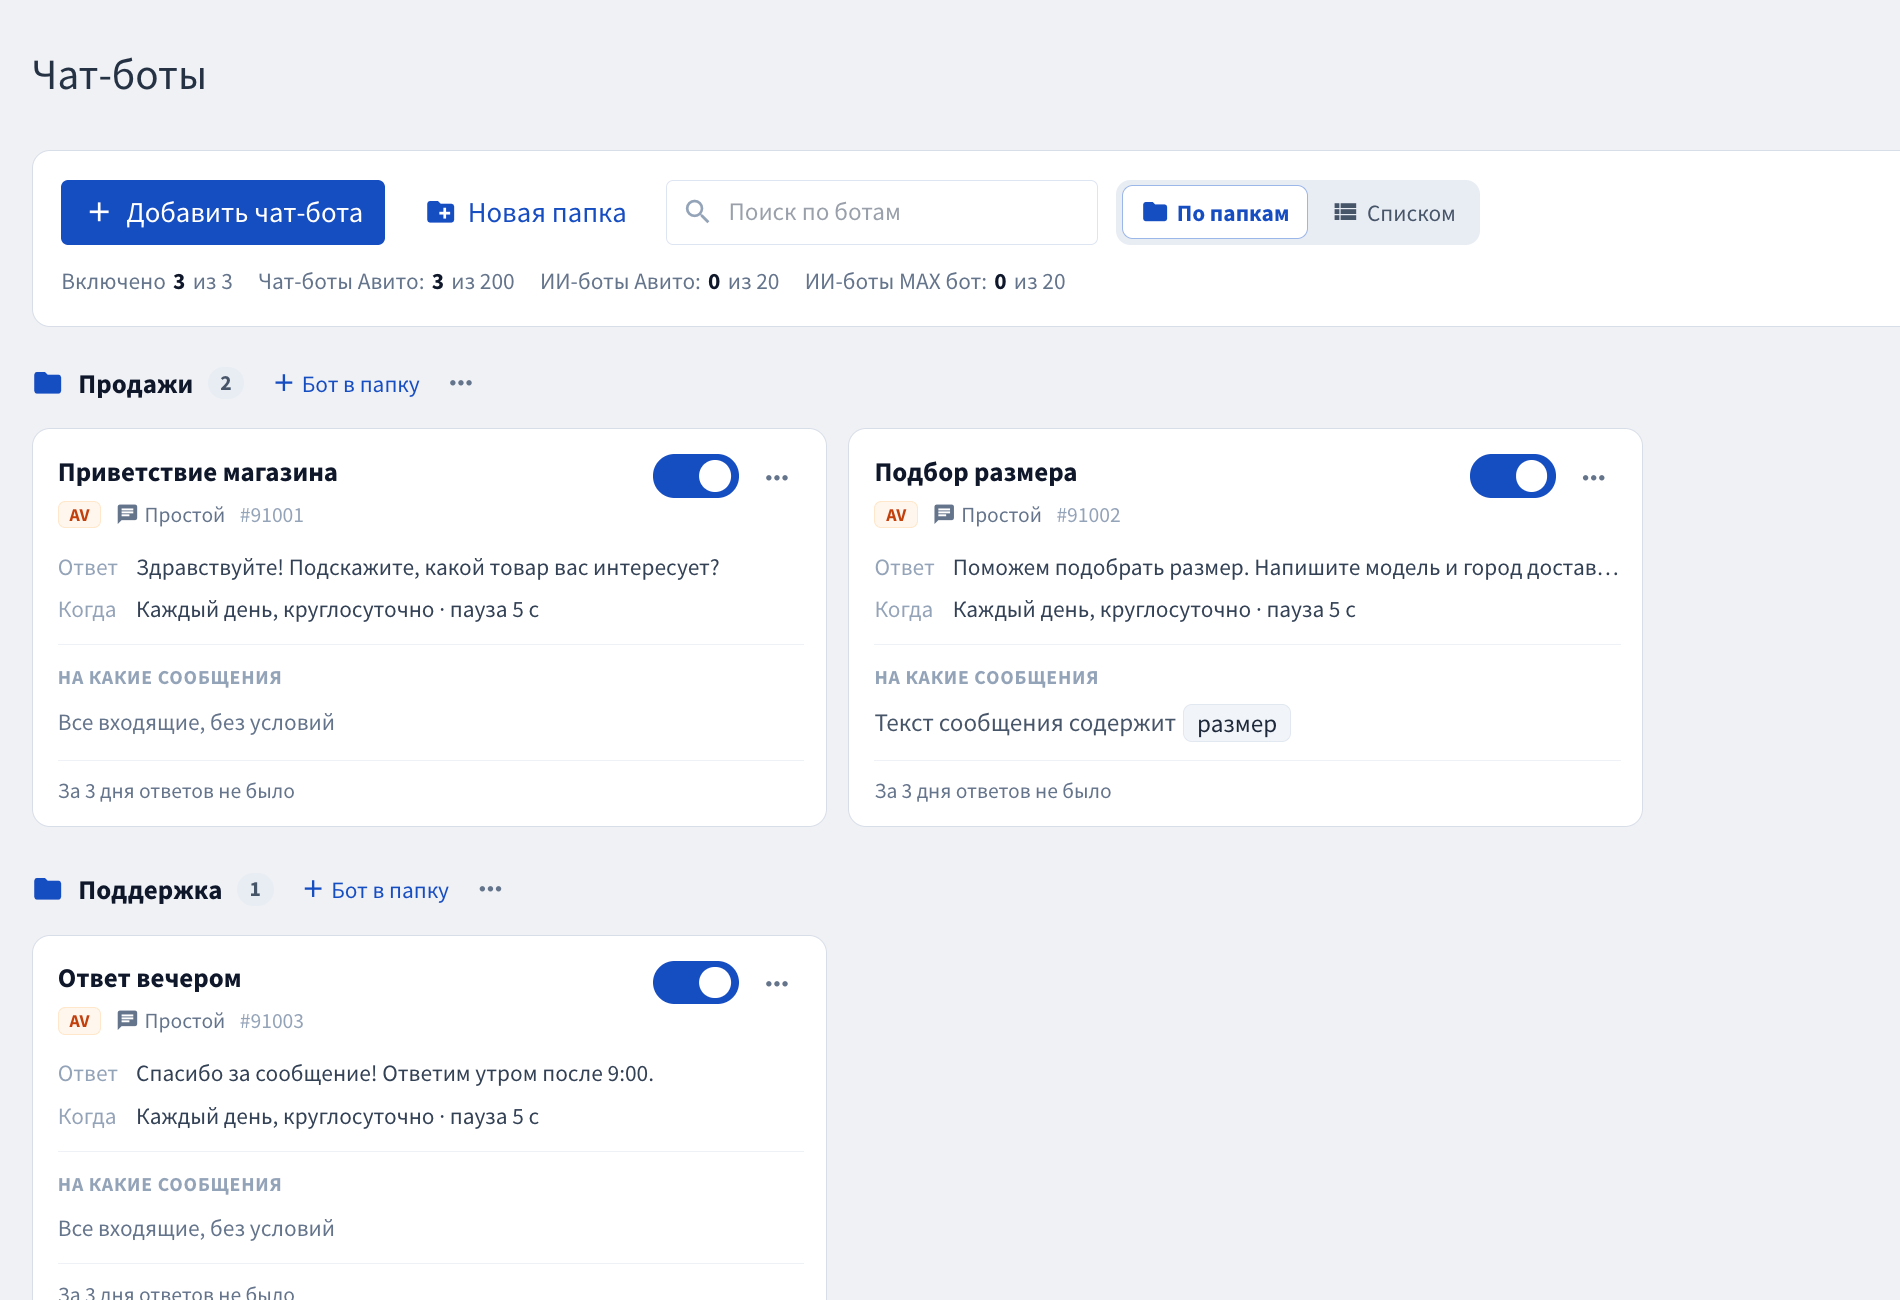
Task: Click the Поможем подобрать размер reply text
Action: [x=1286, y=568]
